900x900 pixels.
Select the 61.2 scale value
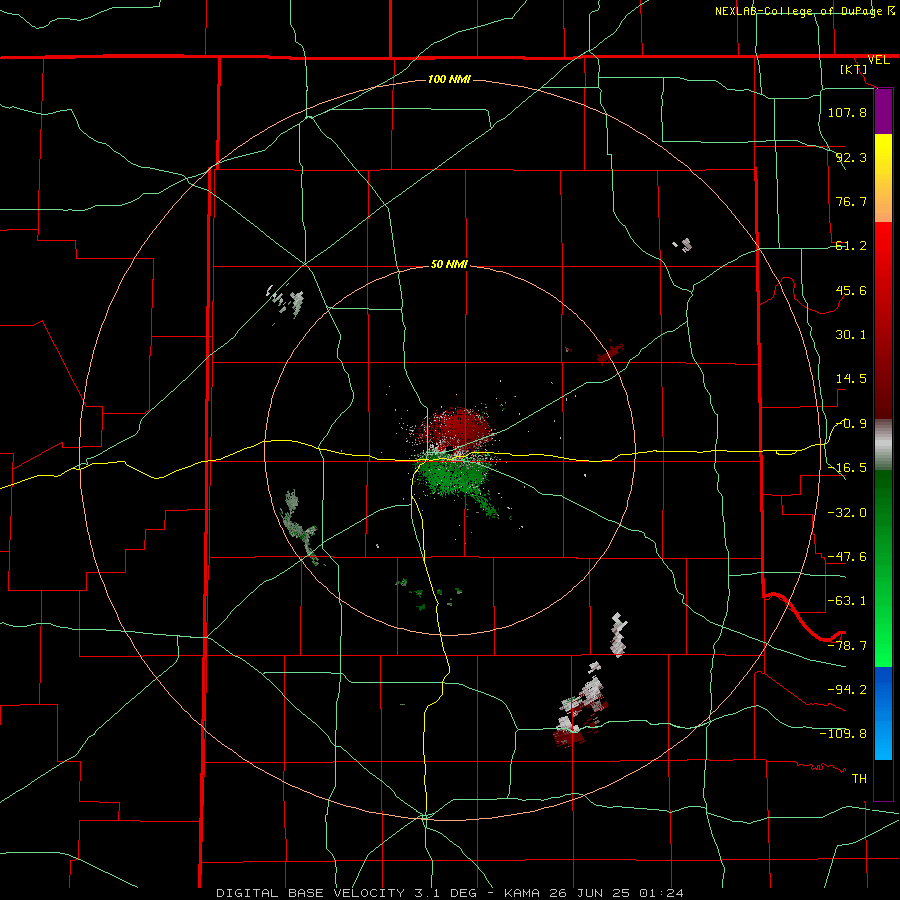click(851, 246)
